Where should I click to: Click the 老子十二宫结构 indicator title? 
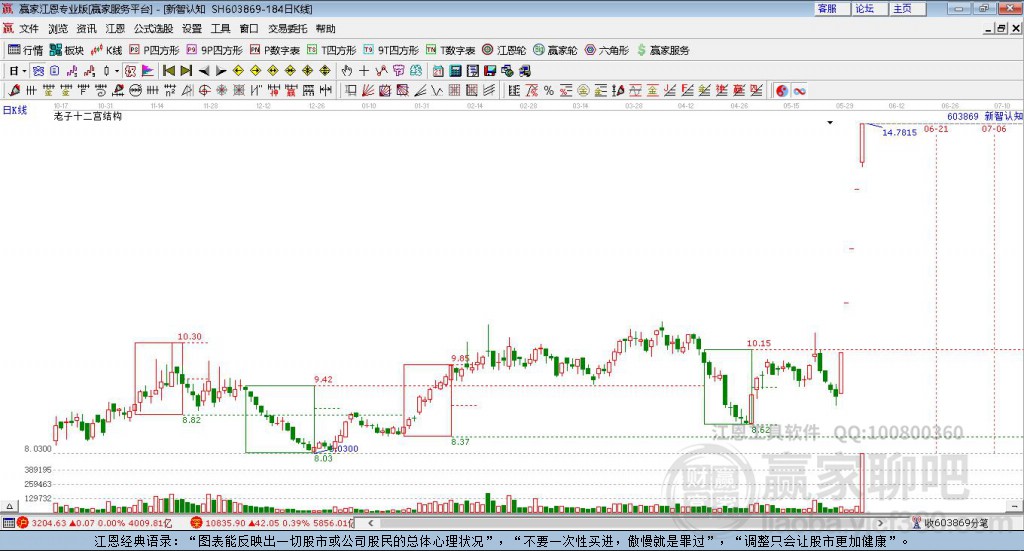tap(88, 116)
